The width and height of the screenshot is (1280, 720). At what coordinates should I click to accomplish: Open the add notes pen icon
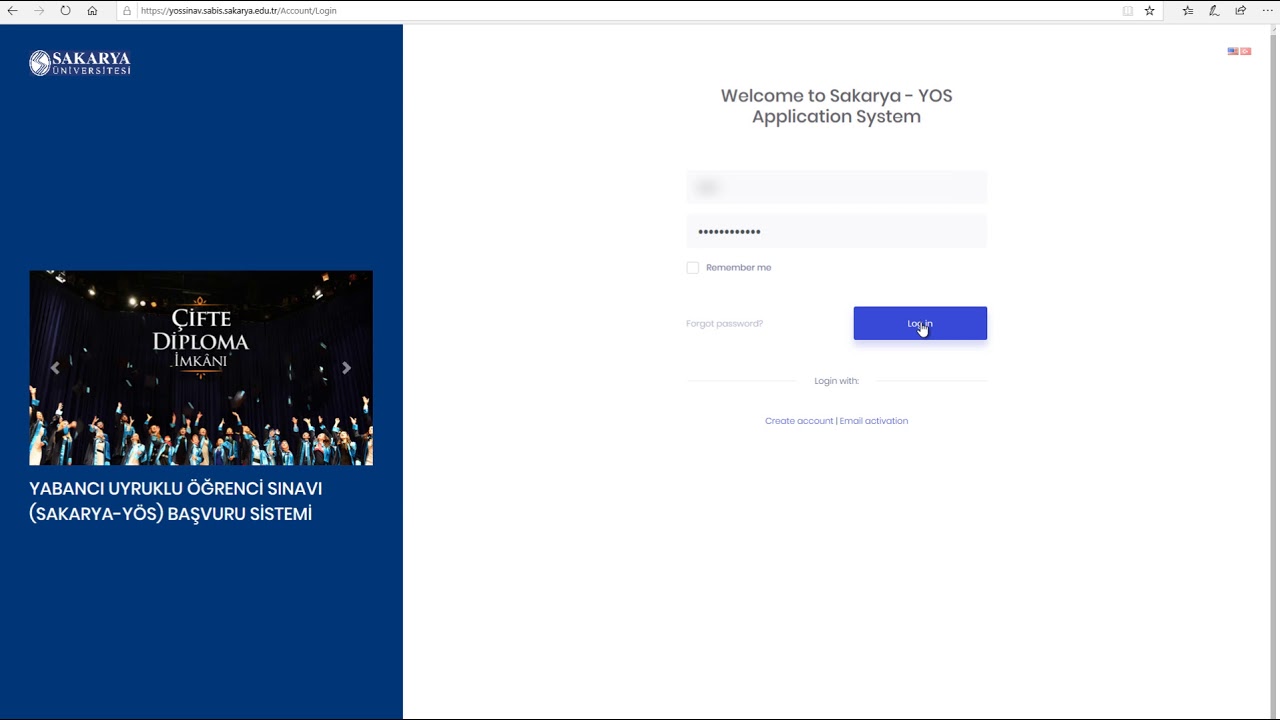(x=1214, y=10)
